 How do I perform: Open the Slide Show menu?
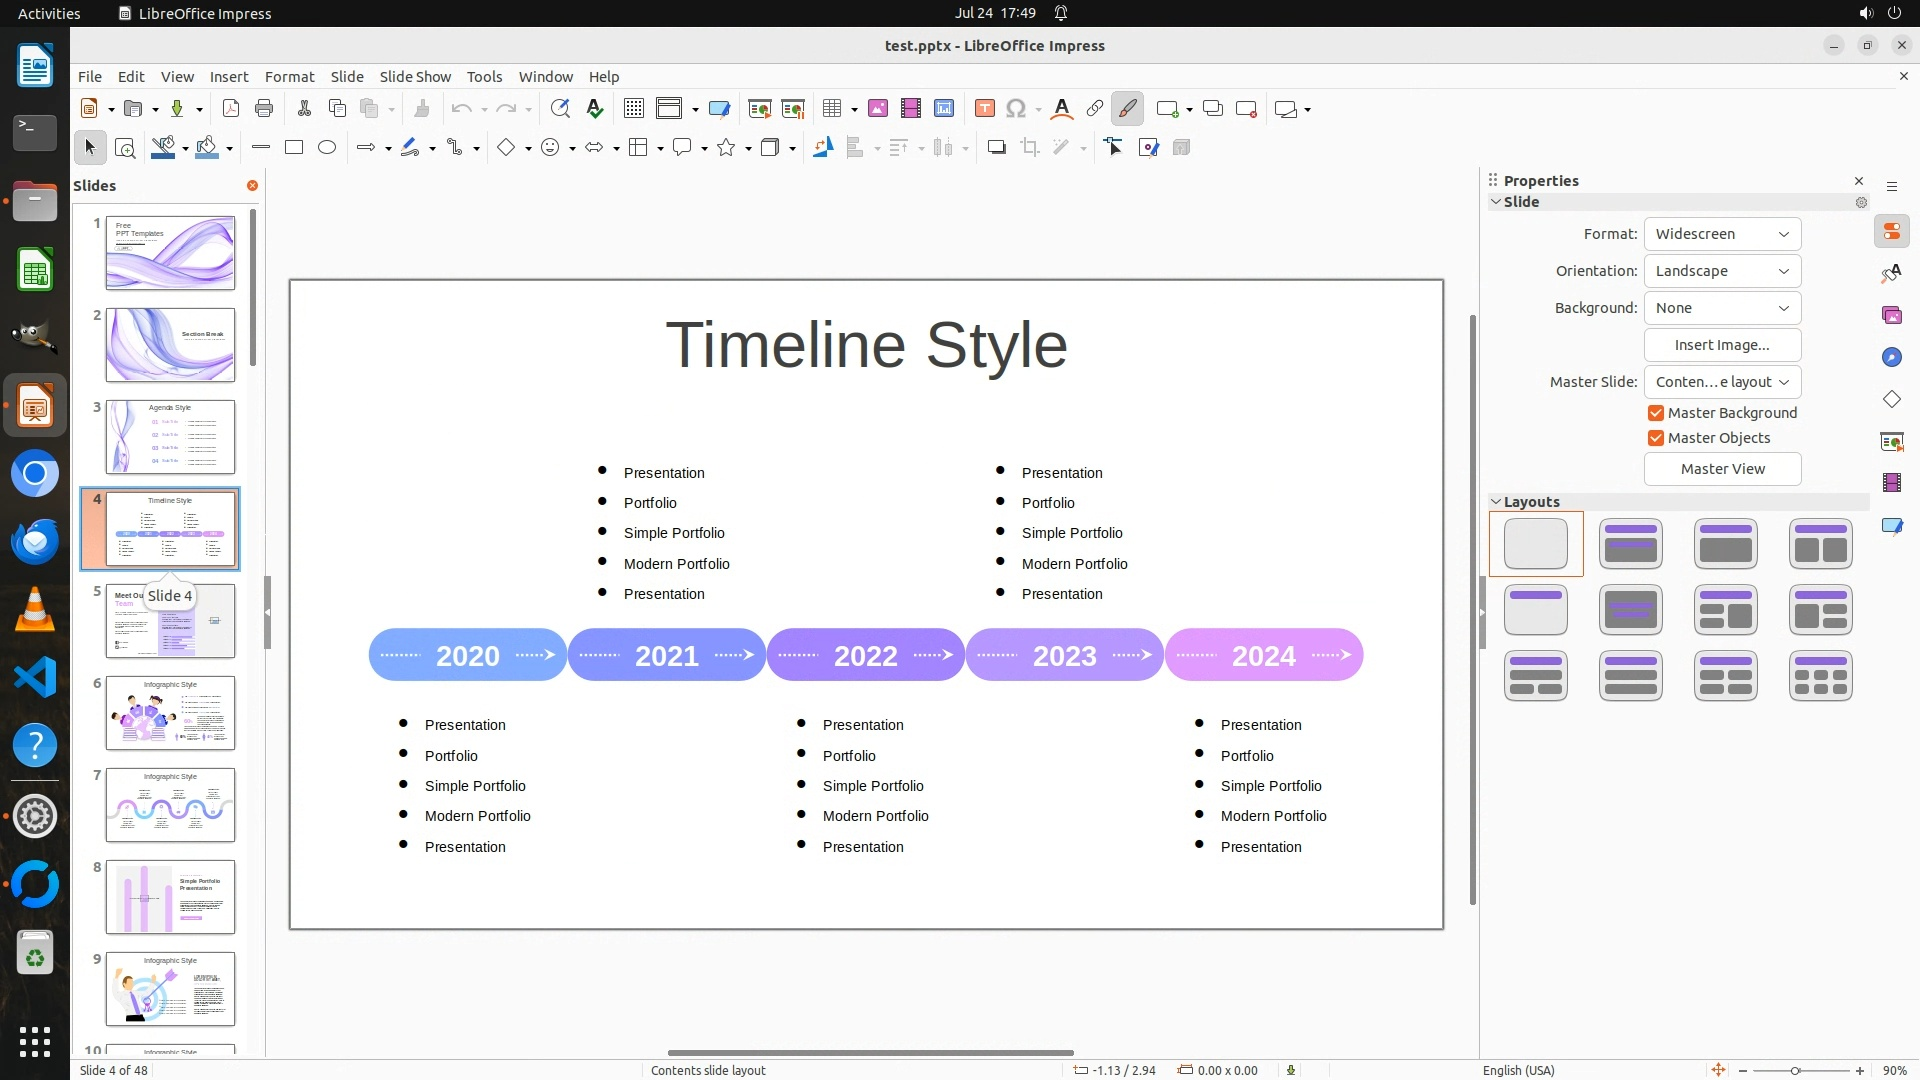415,77
